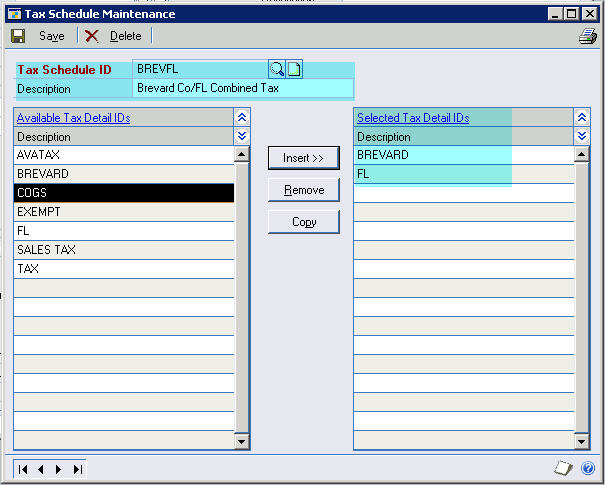Click the Description header in selected list
Image resolution: width=605 pixels, height=485 pixels.
(384, 137)
